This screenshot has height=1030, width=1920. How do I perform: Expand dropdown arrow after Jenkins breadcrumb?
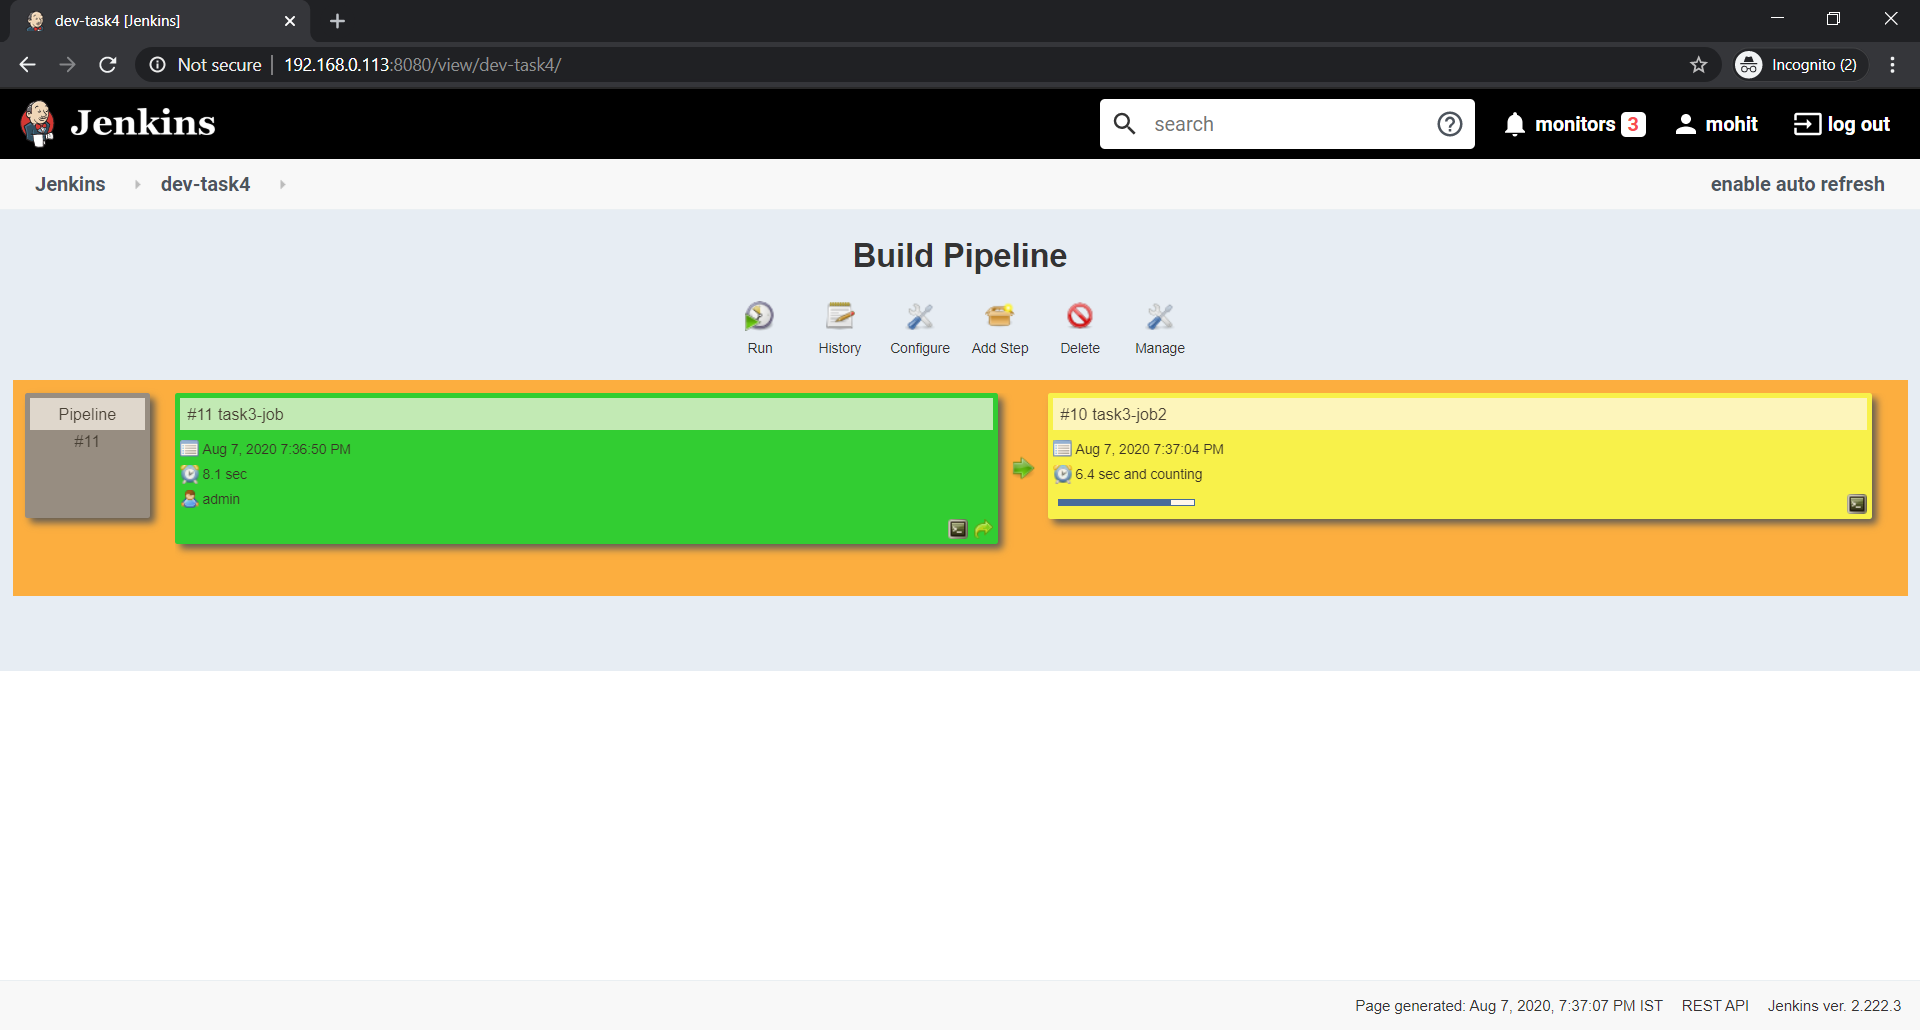[137, 184]
